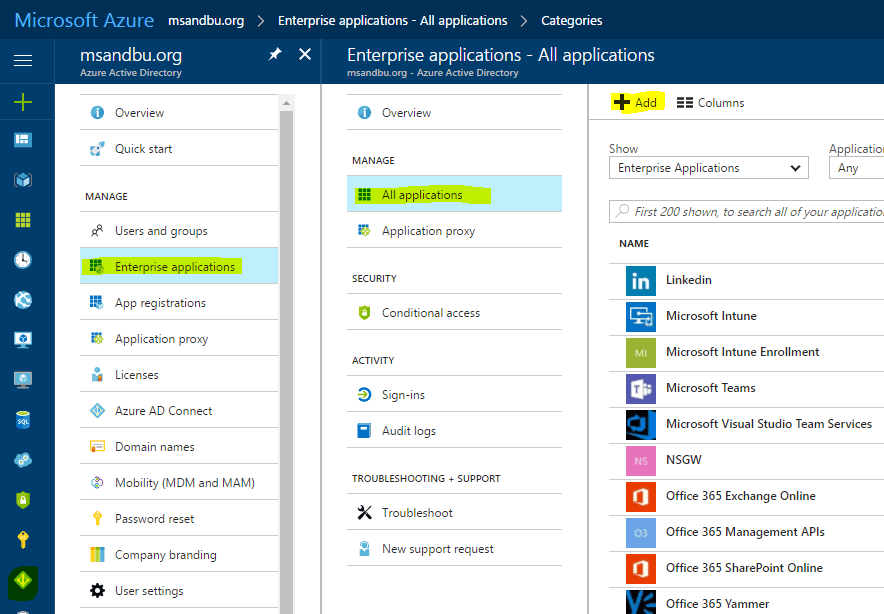Screen dimensions: 884x614
Task: Open Mobility (MDM and MAM)
Action: [x=179, y=483]
